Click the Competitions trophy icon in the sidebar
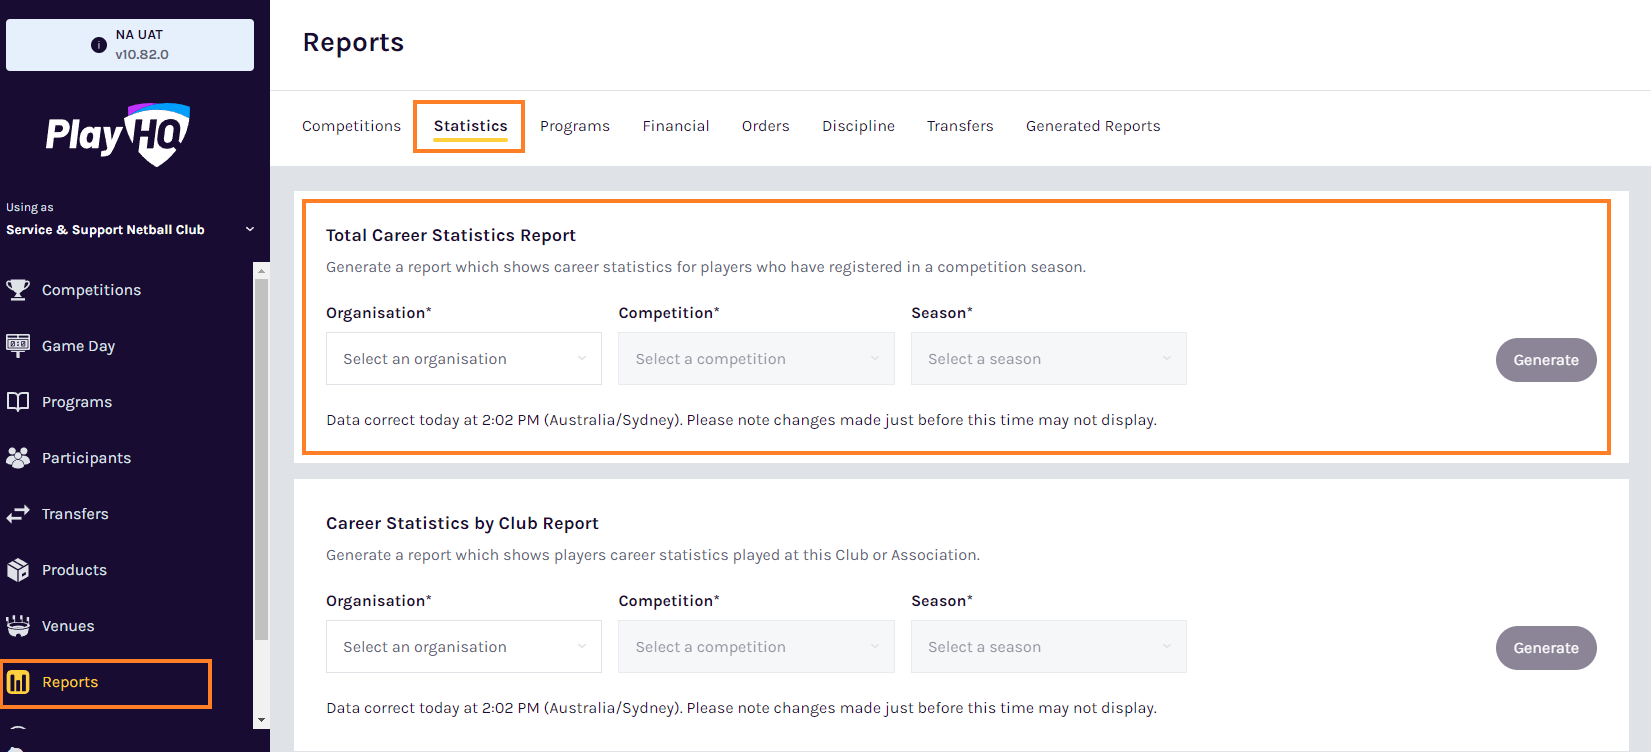This screenshot has height=752, width=1651. pos(18,290)
